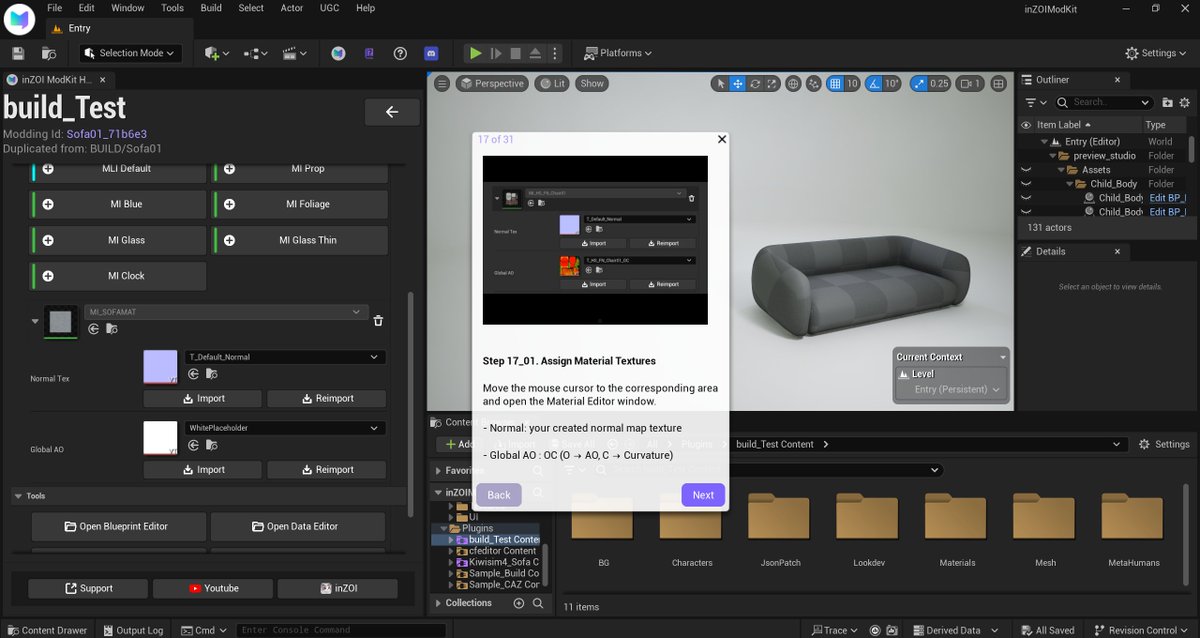Toggle visibility of Assets folder
Viewport: 1200px width, 638px height.
(1026, 170)
